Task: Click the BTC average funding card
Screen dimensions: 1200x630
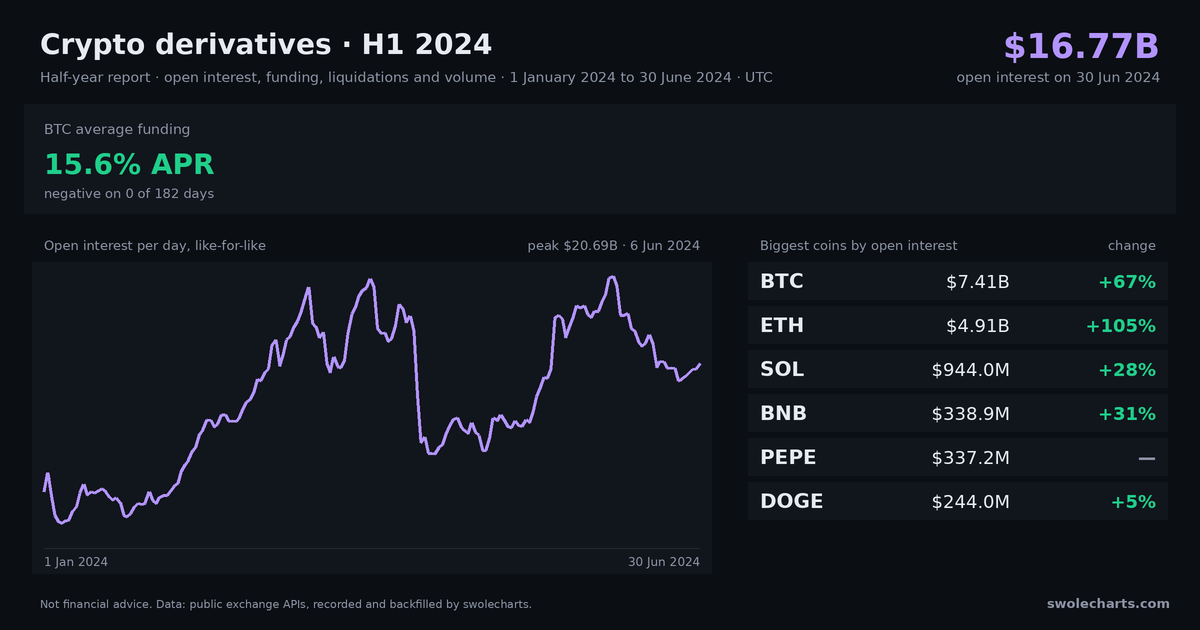Action: point(600,159)
